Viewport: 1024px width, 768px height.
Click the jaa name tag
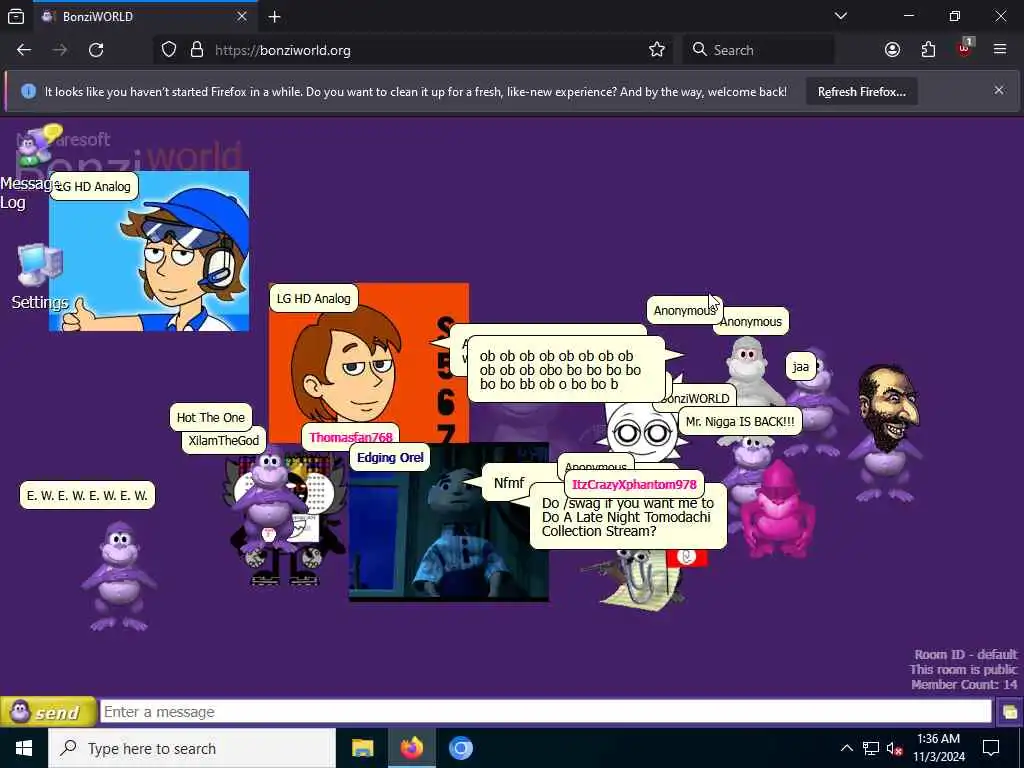tap(801, 367)
